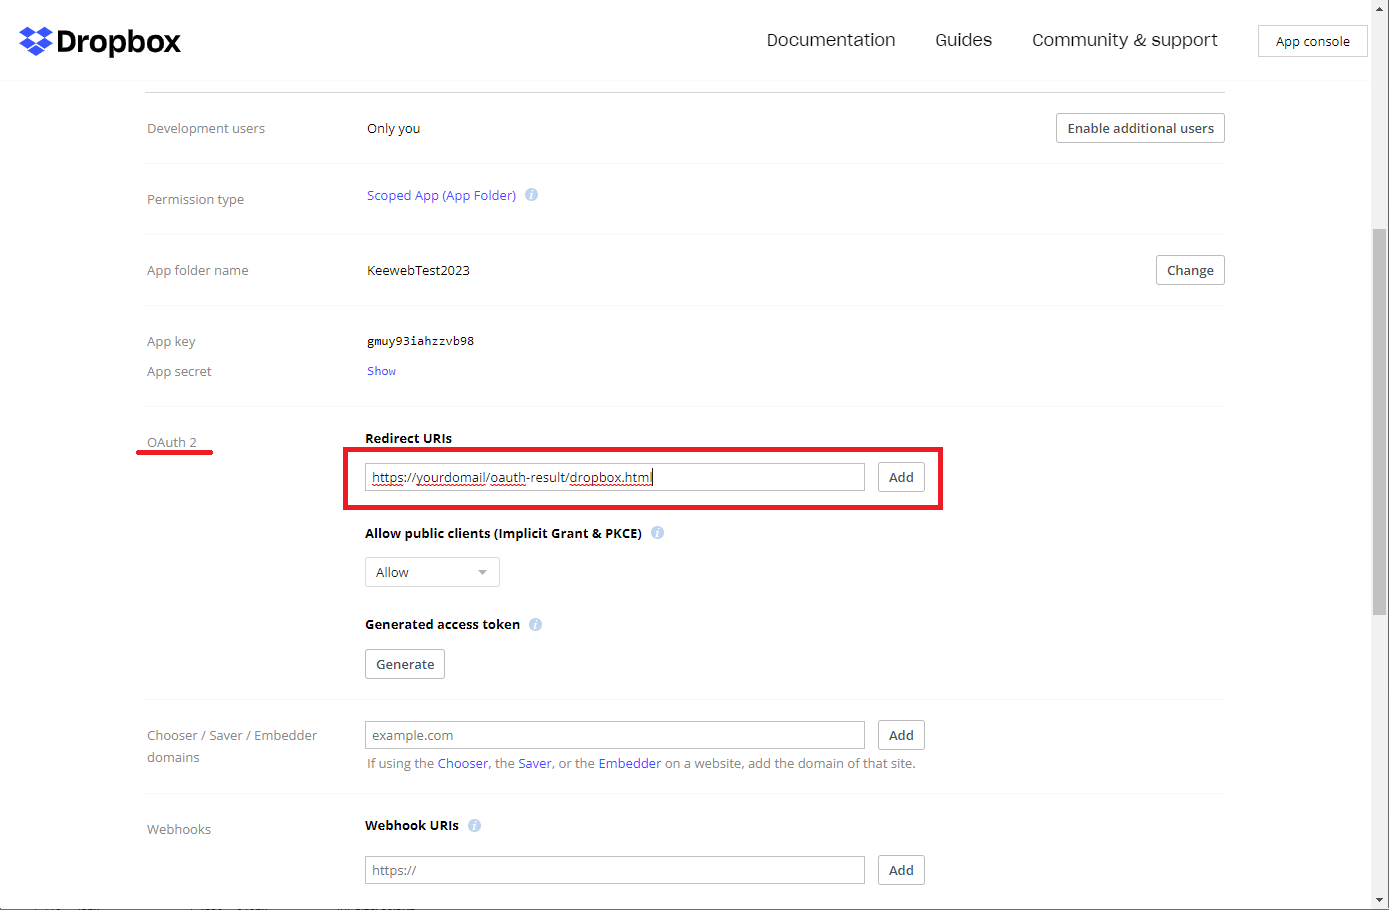Add the Redirect URI

[901, 477]
